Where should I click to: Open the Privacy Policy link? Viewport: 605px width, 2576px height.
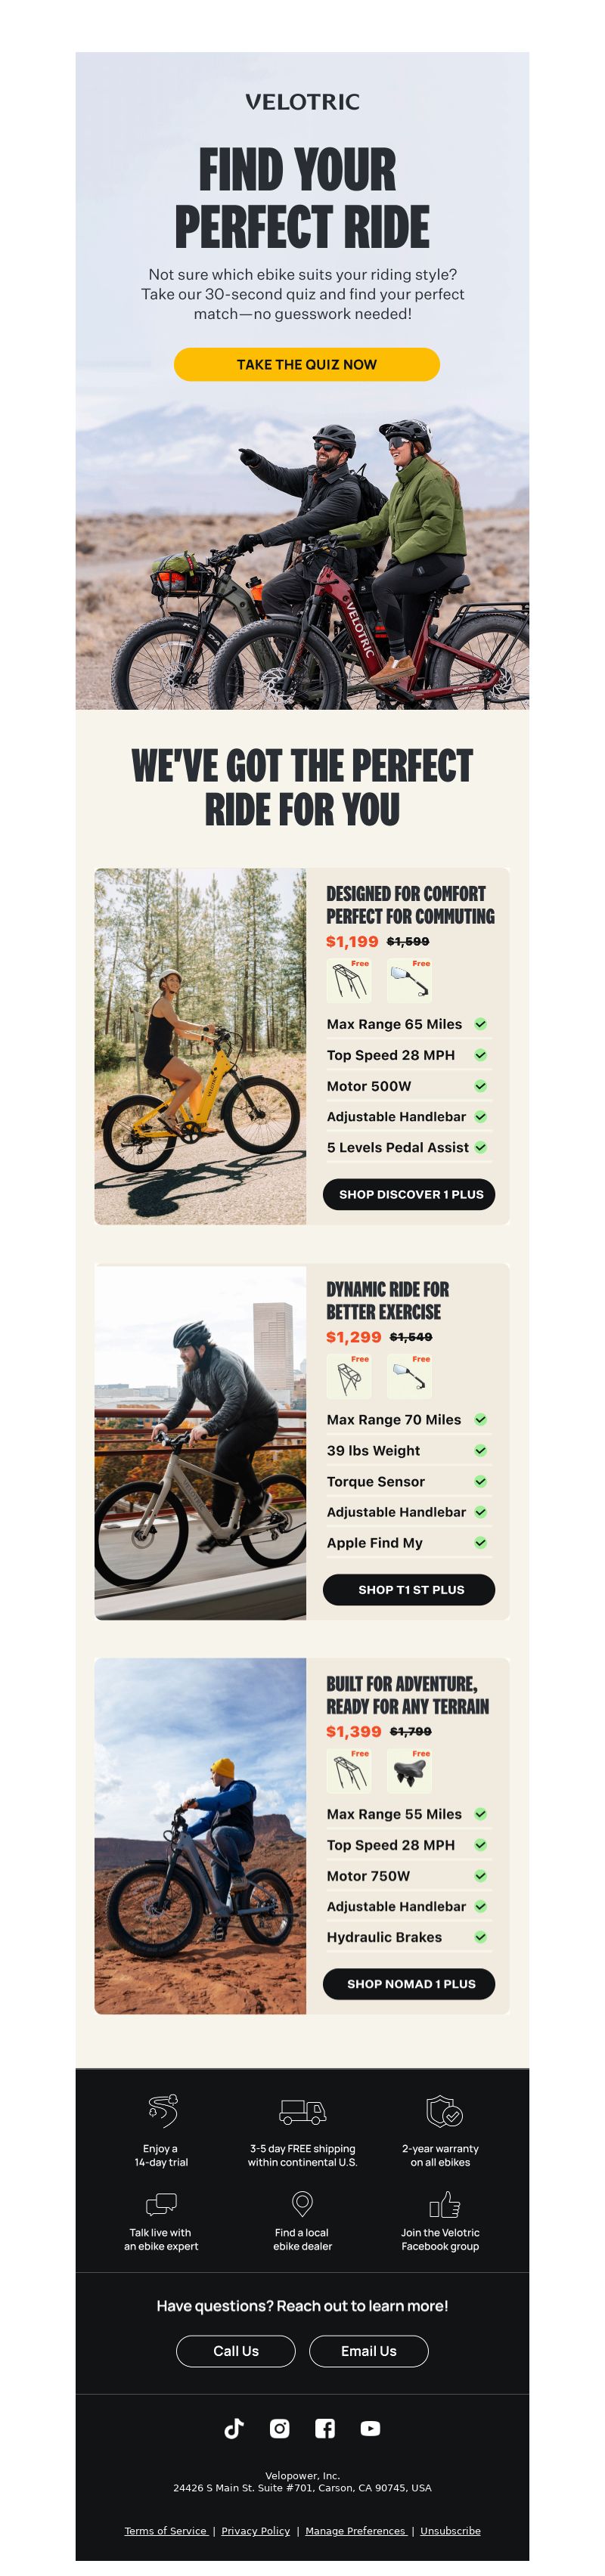pyautogui.click(x=255, y=2531)
